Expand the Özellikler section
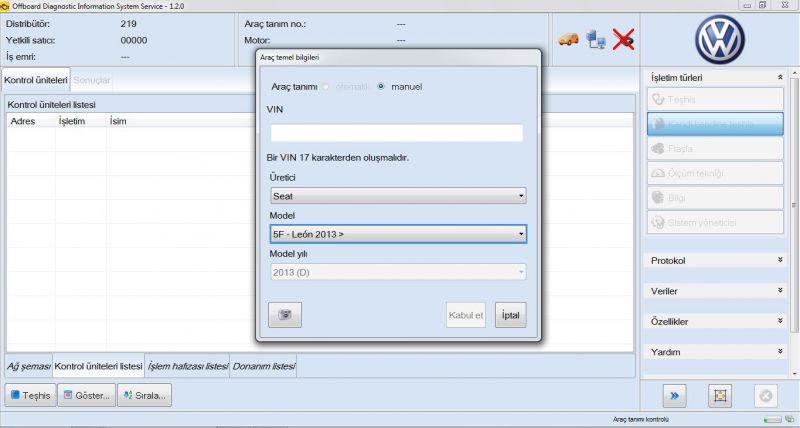This screenshot has width=800, height=428. pyautogui.click(x=780, y=321)
